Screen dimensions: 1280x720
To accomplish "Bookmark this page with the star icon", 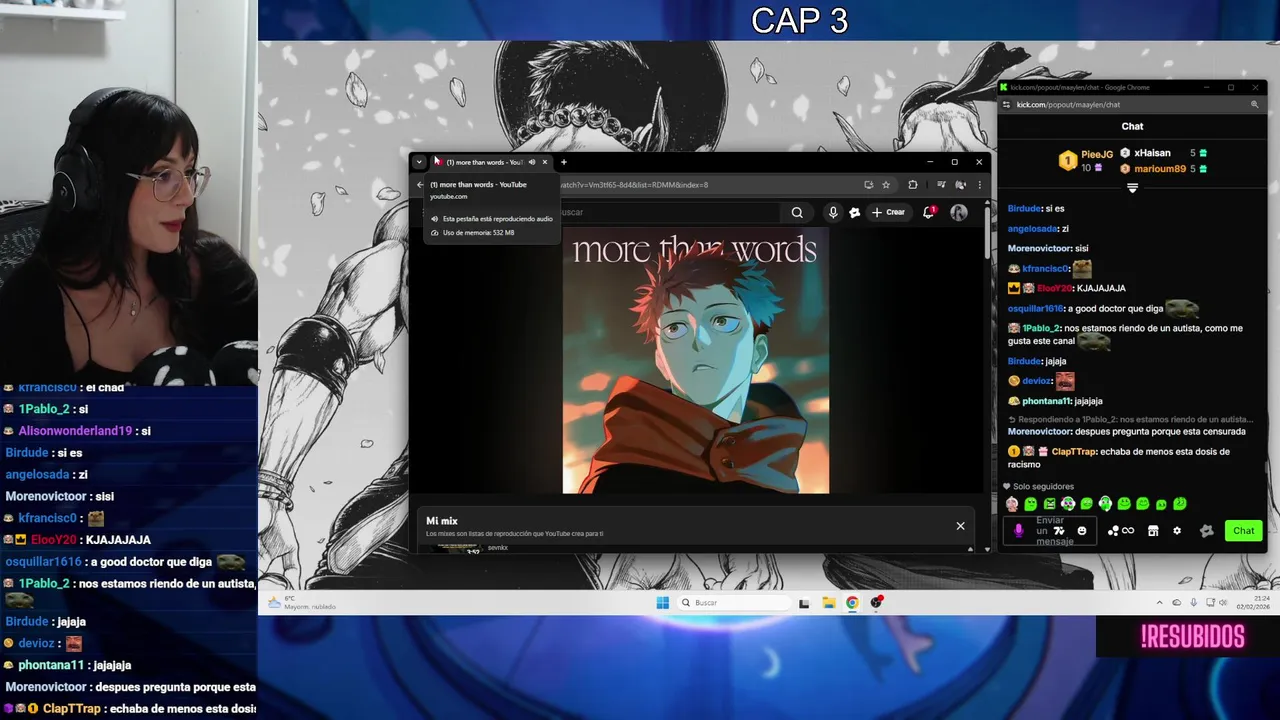I will point(886,185).
